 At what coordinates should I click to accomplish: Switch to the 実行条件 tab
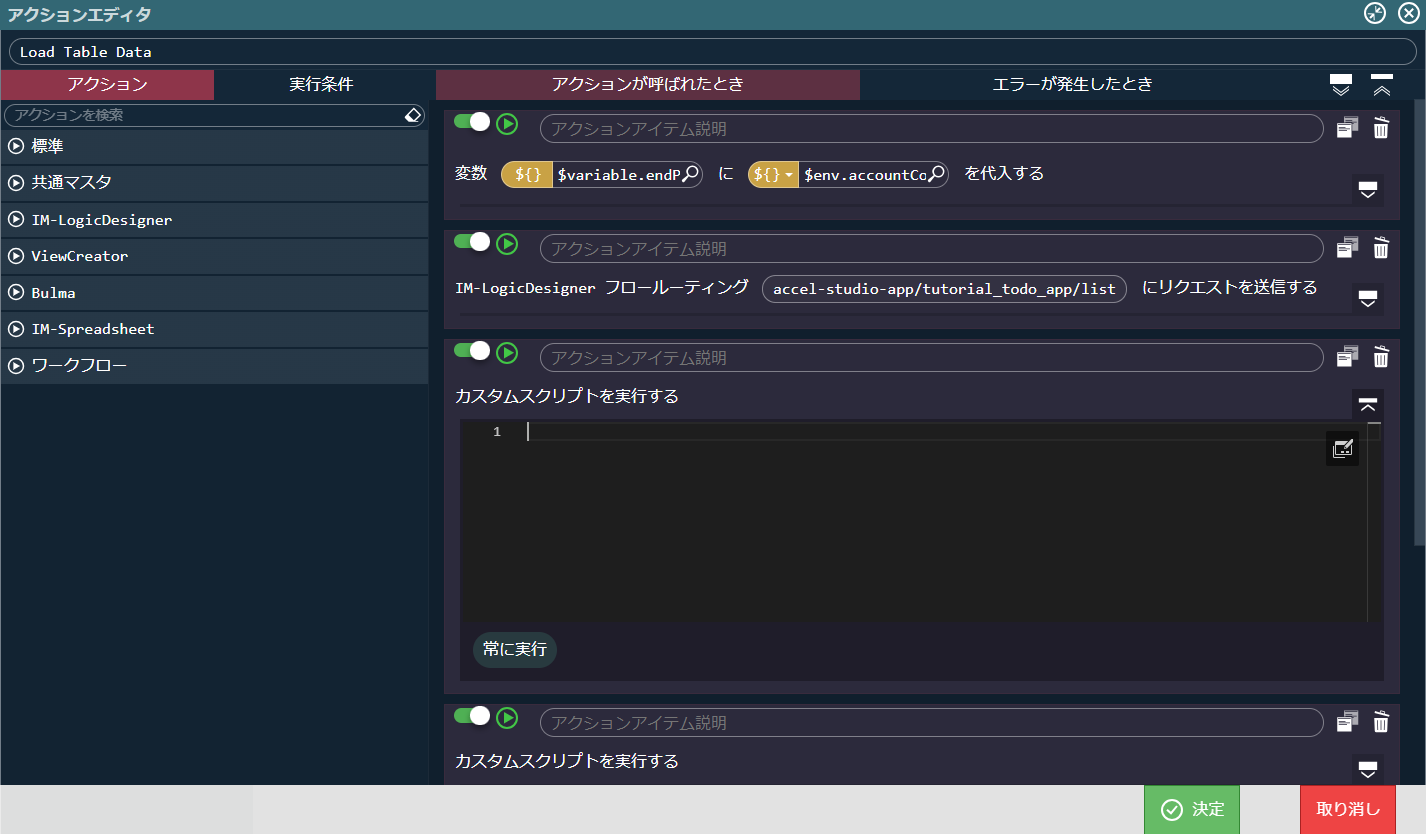pyautogui.click(x=321, y=84)
